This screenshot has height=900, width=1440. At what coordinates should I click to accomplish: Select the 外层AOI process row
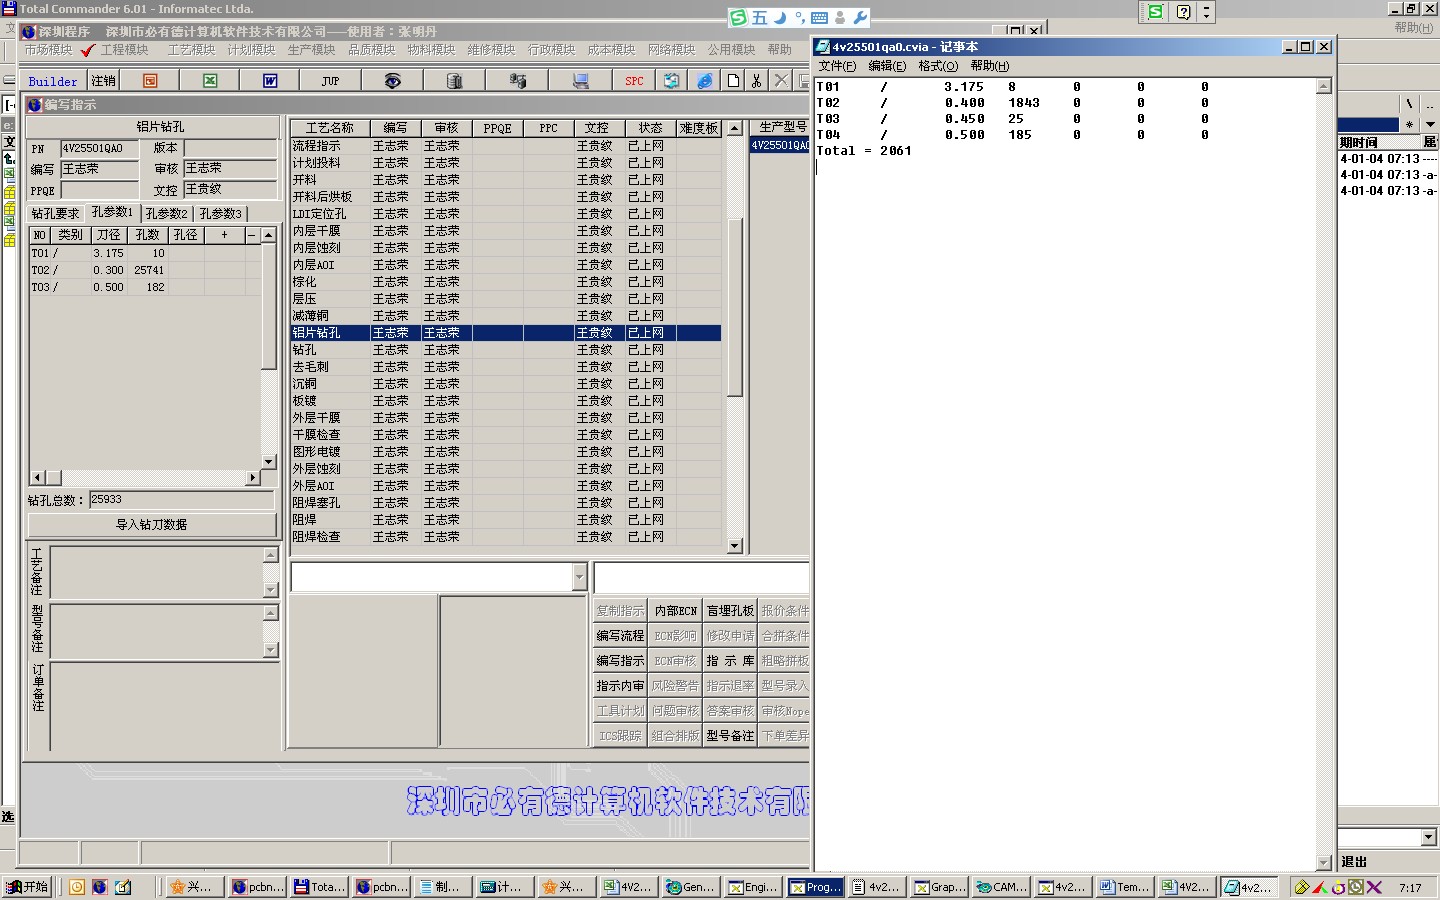[x=506, y=486]
